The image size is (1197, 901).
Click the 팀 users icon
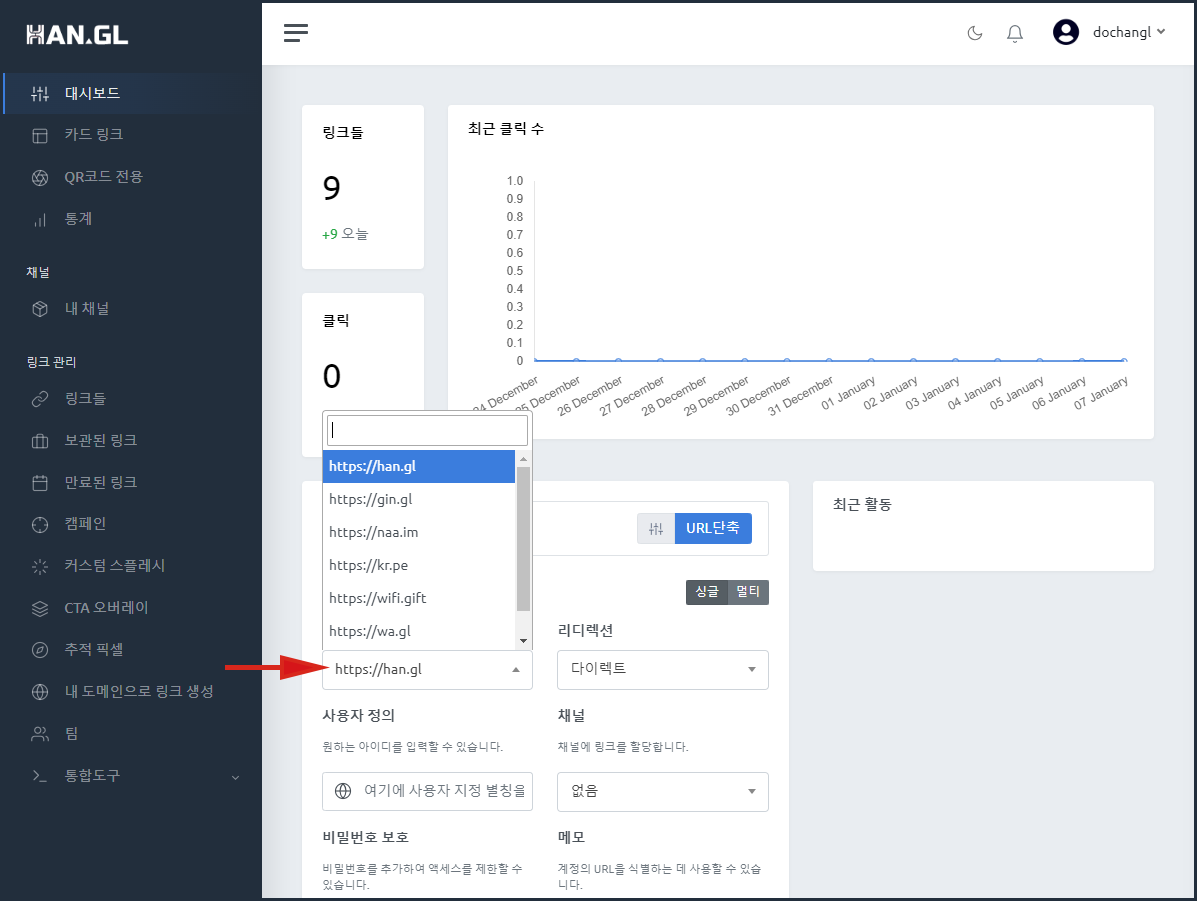tap(40, 734)
